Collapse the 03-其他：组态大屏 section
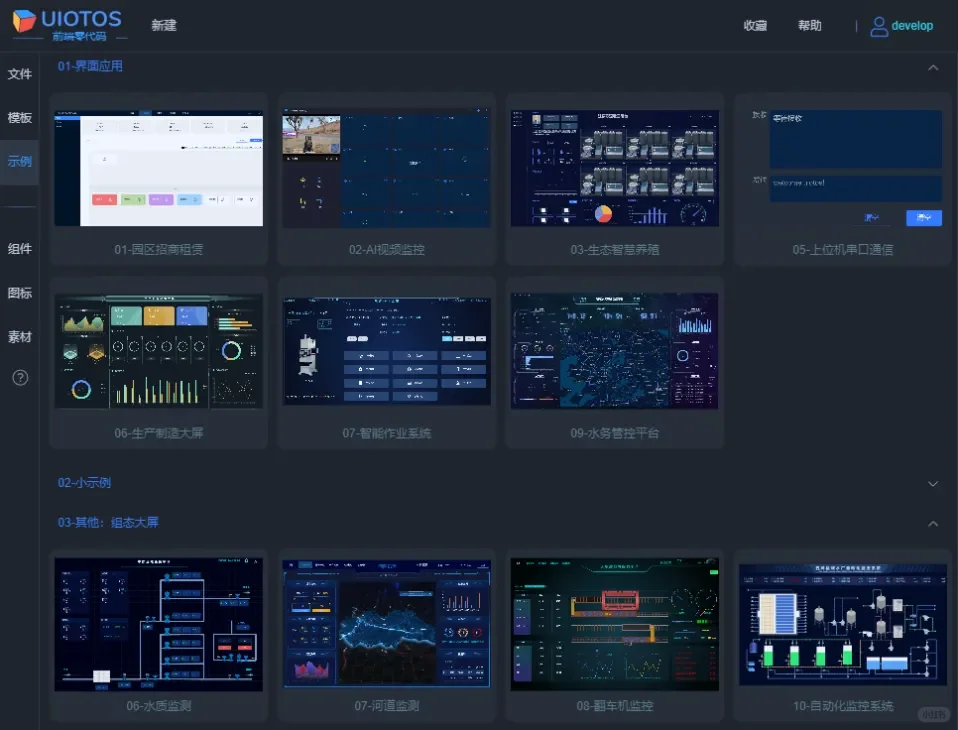 click(933, 522)
